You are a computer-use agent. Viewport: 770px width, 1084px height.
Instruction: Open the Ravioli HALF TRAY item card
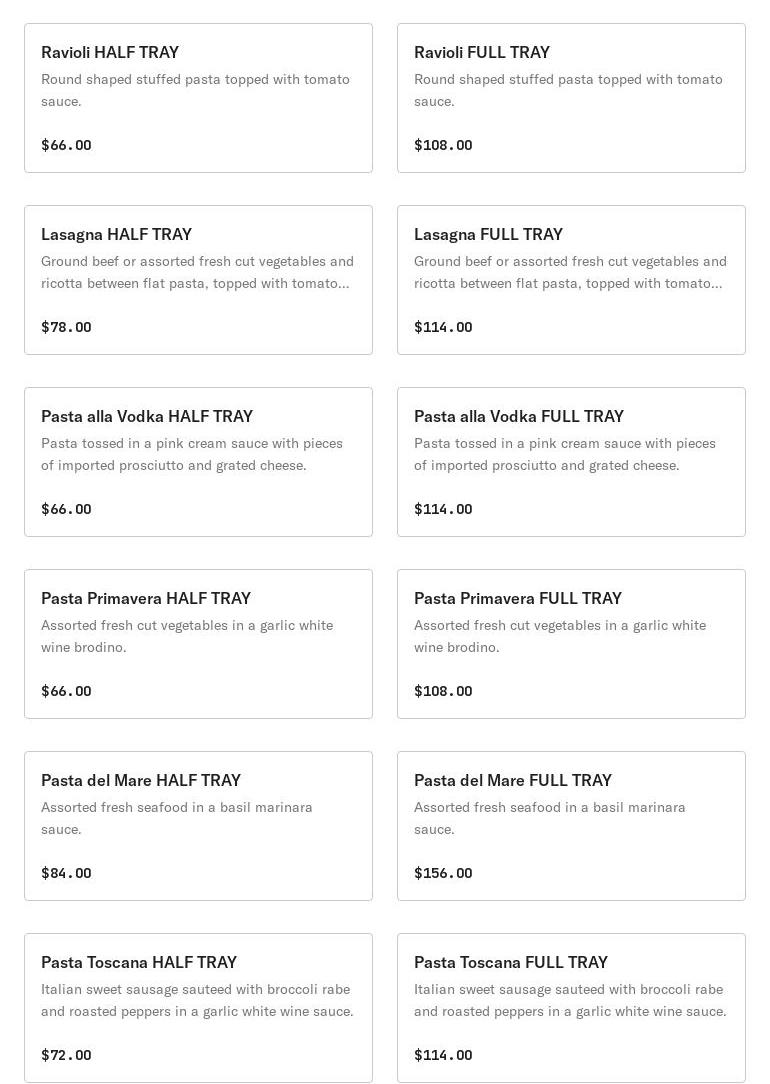coord(198,98)
